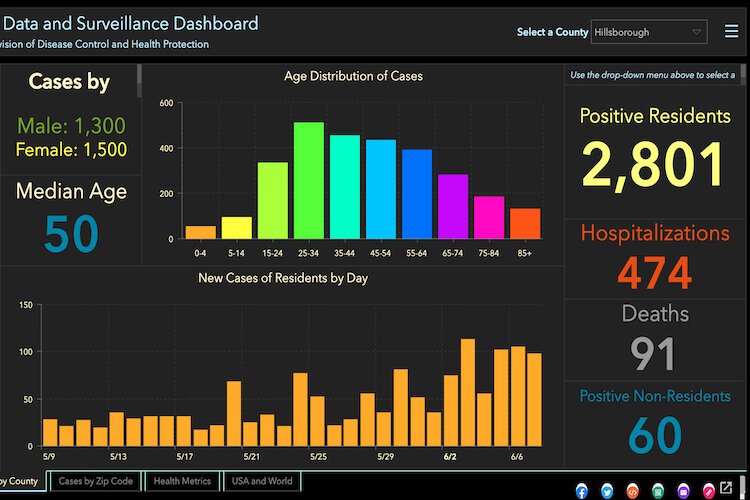Viewport: 750px width, 500px height.
Task: Click the tallest daily cases bar near 6/2
Action: tap(467, 392)
